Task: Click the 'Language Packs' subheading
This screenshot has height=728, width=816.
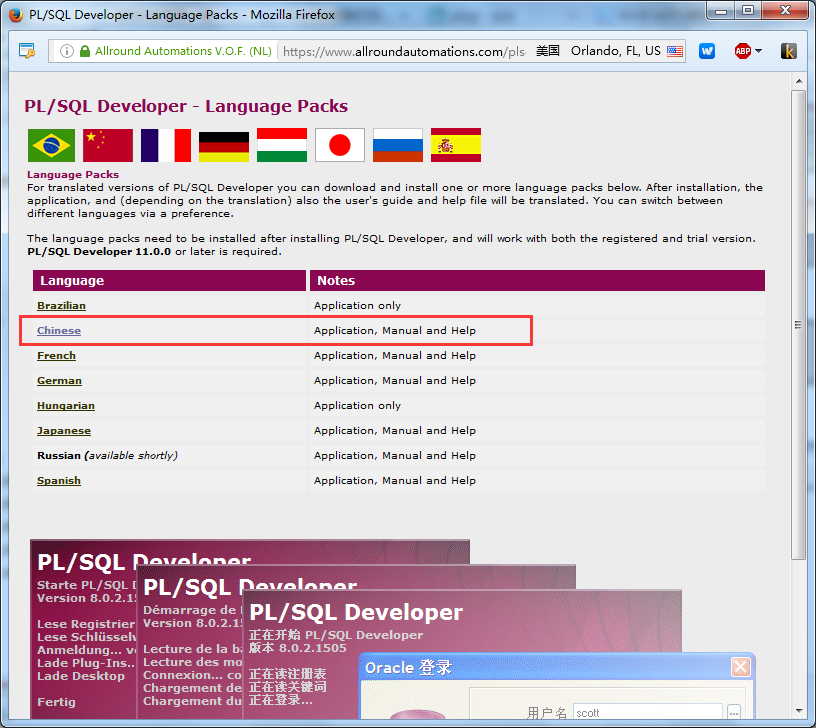Action: (x=73, y=174)
